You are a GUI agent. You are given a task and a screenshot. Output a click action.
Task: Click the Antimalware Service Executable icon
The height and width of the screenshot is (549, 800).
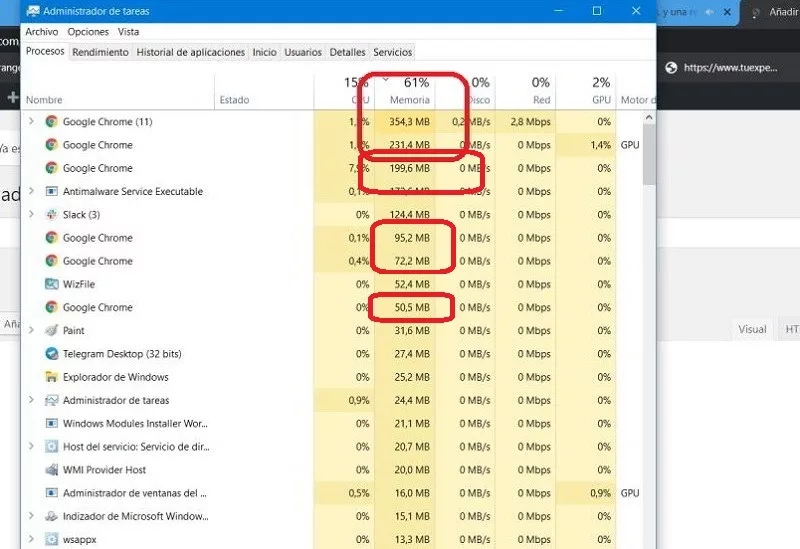(52, 192)
